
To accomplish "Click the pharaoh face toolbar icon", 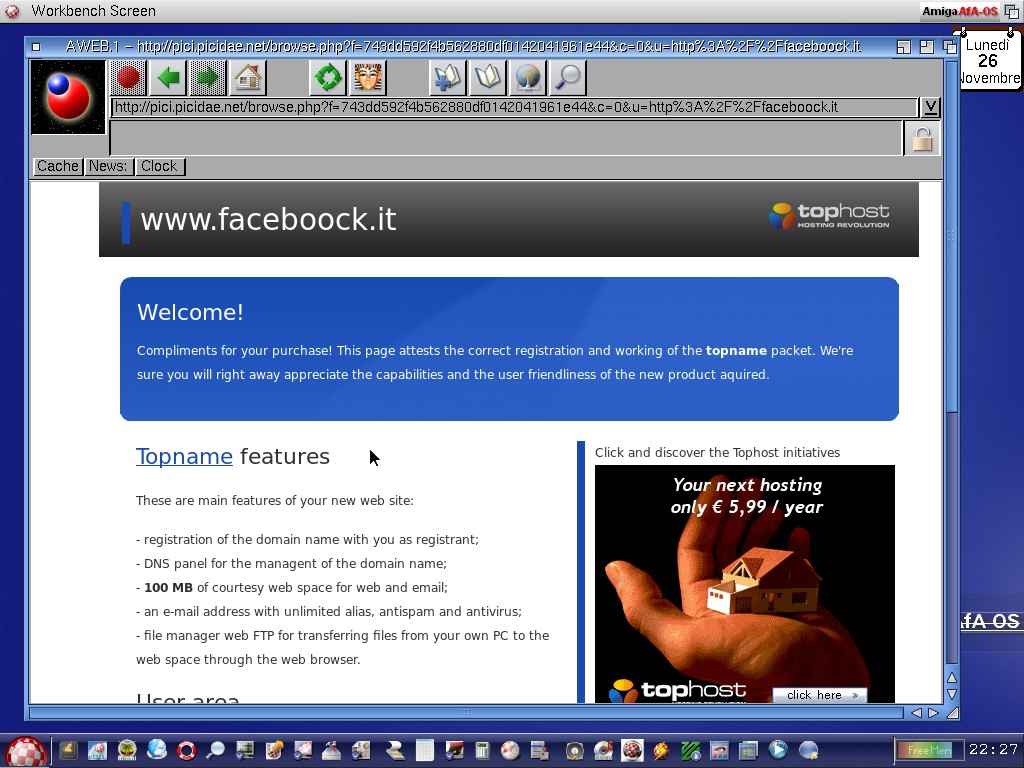I will click(368, 78).
